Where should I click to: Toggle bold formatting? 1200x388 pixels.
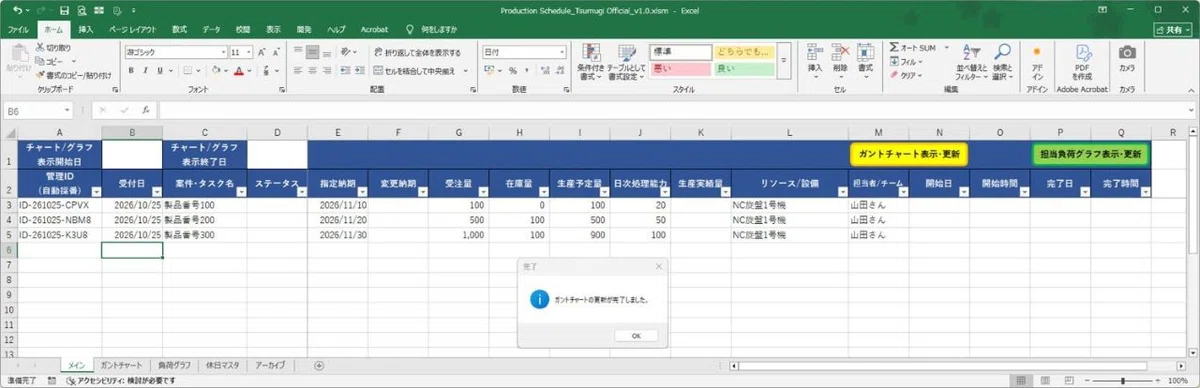tap(130, 71)
